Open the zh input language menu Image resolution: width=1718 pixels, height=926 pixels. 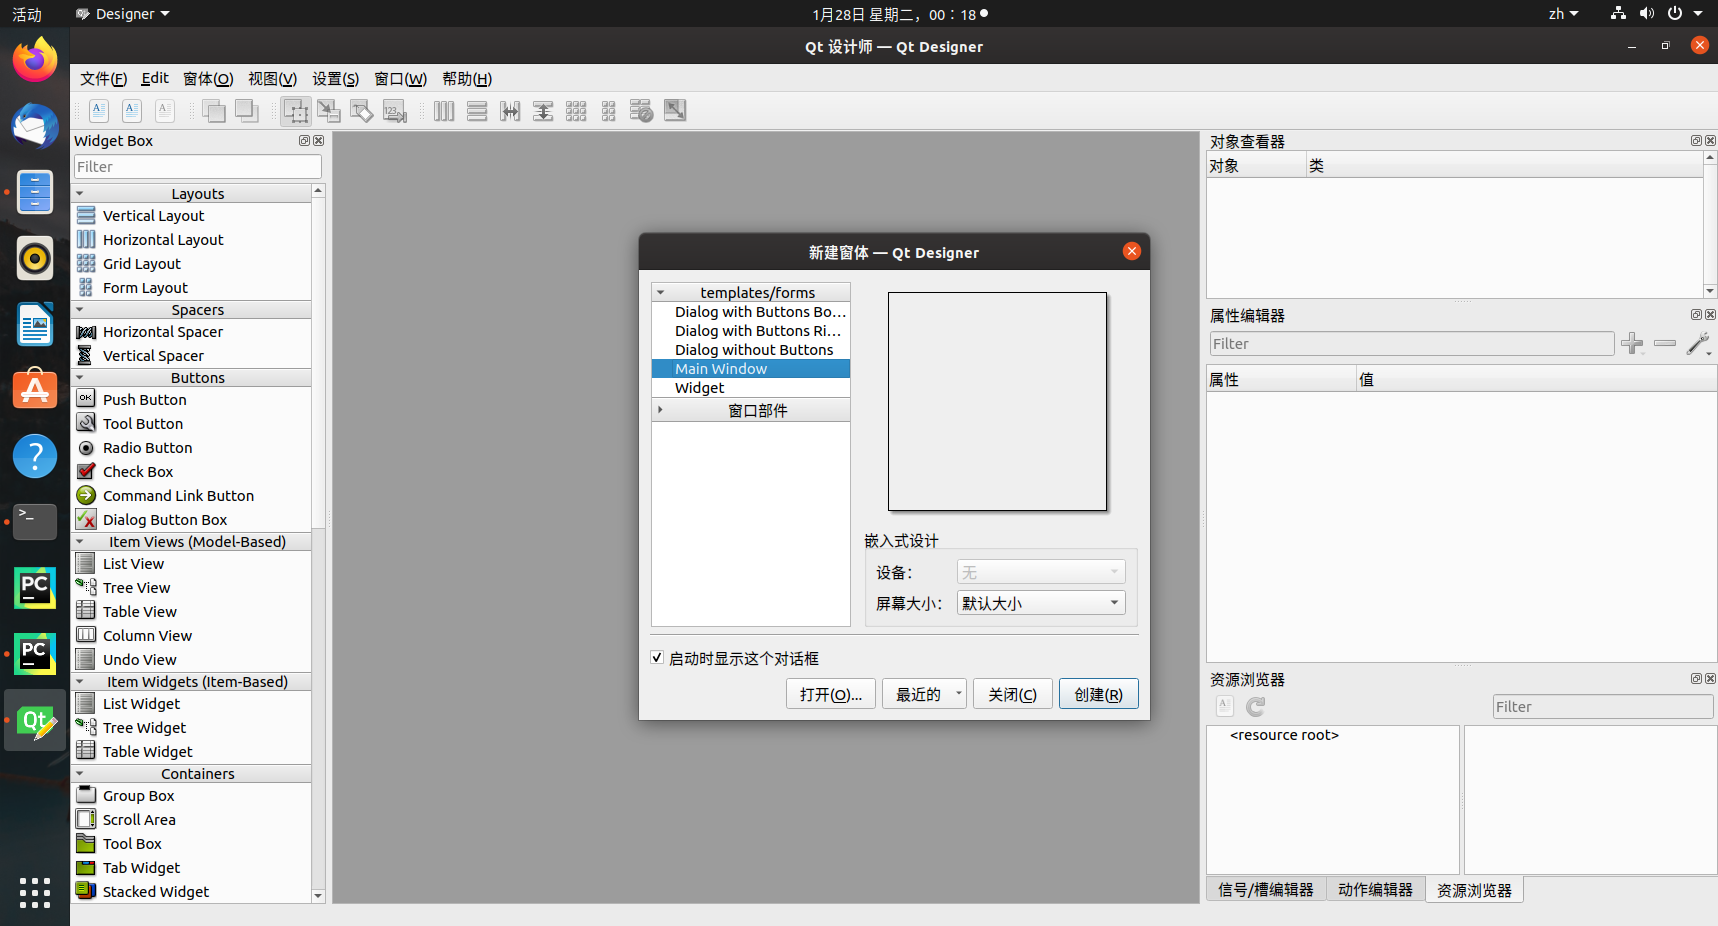[1563, 14]
